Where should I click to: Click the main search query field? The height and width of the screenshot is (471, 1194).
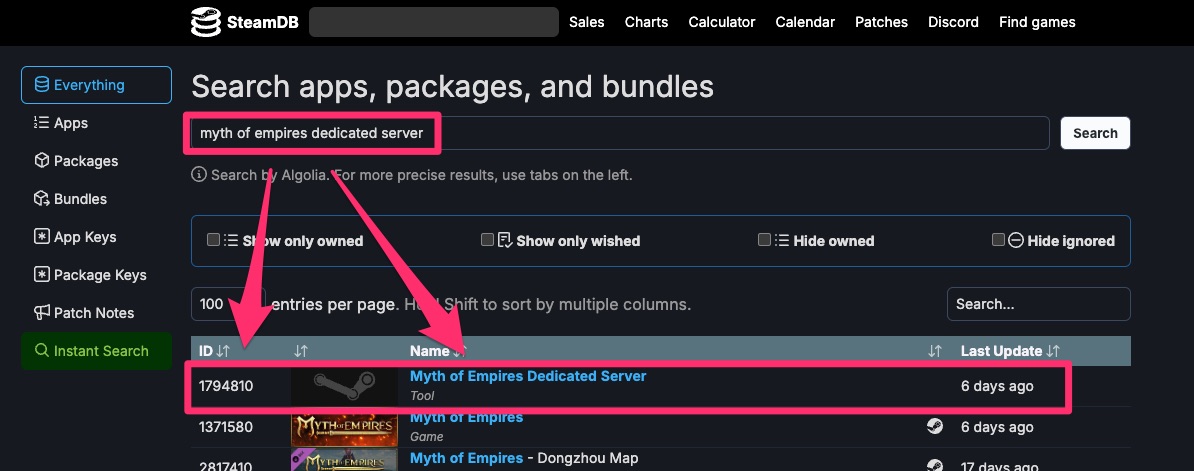pos(621,133)
